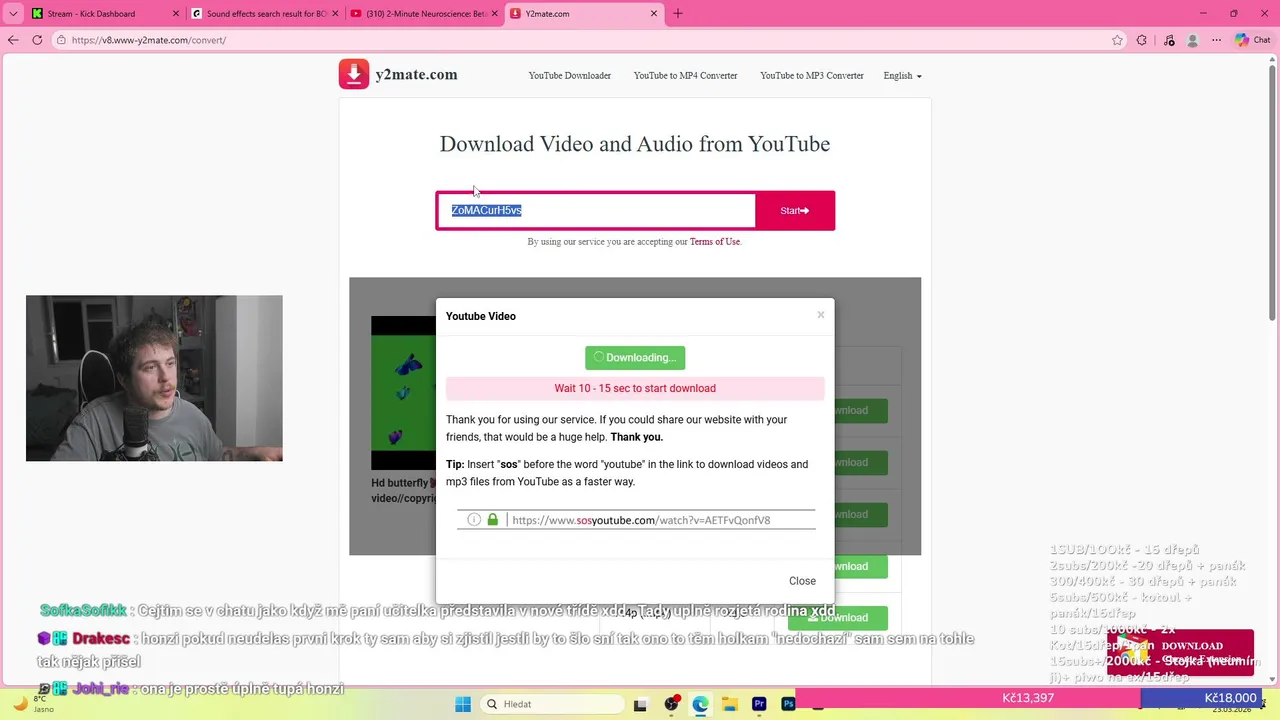Image resolution: width=1280 pixels, height=720 pixels.
Task: Open the browser profile avatar
Action: pos(1192,40)
